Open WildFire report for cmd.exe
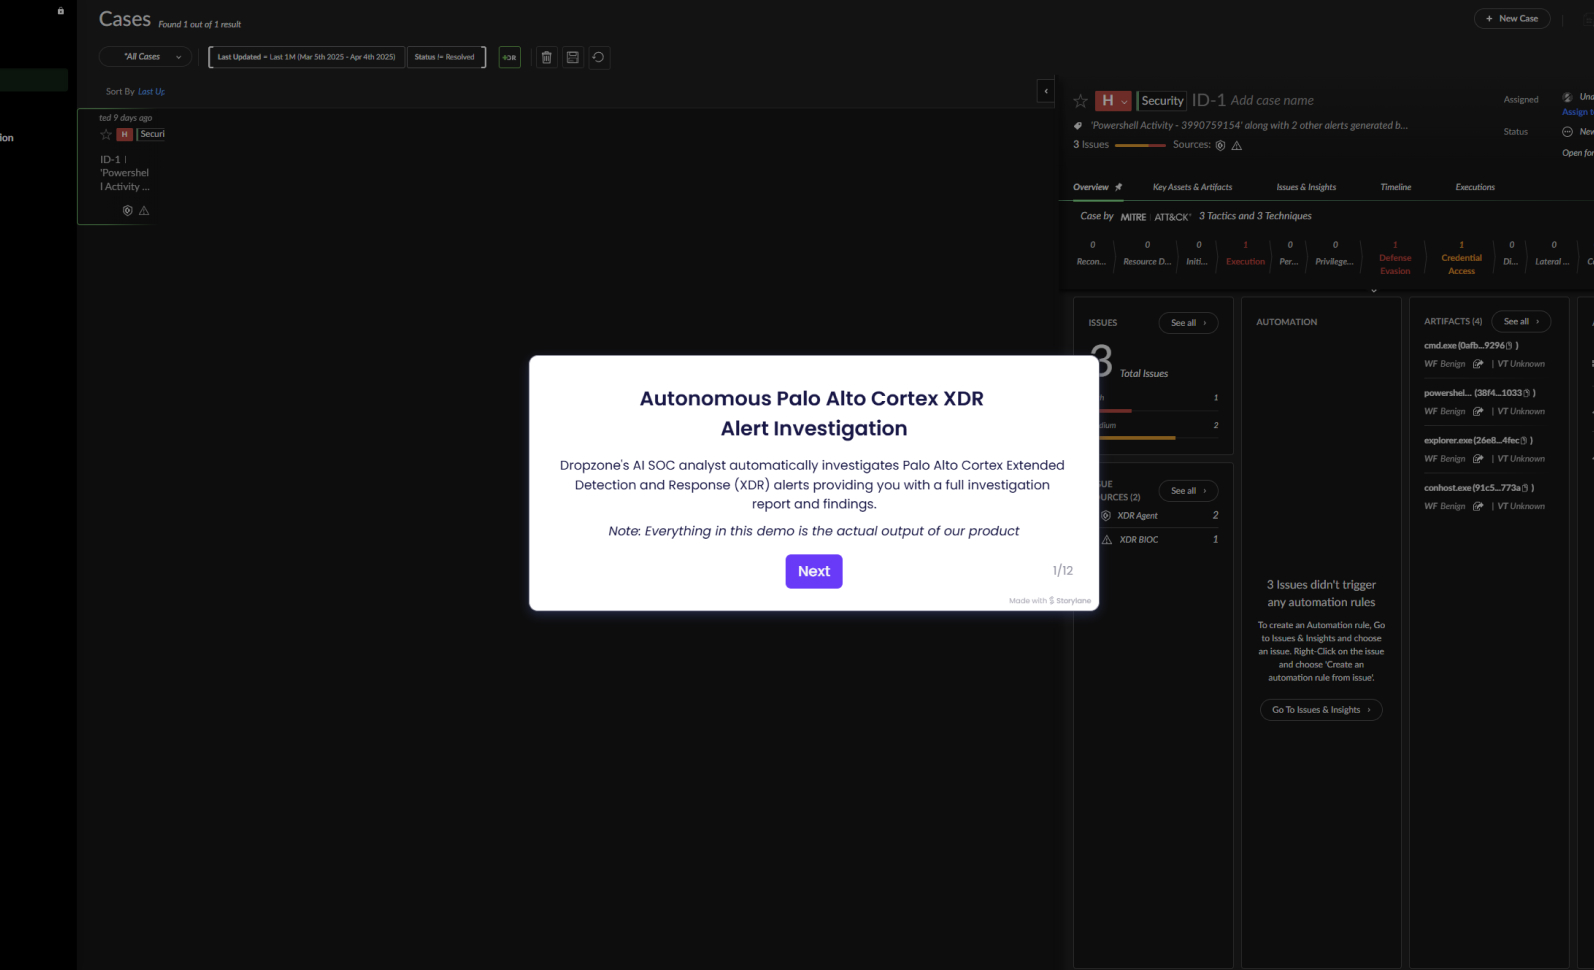 click(x=1478, y=364)
